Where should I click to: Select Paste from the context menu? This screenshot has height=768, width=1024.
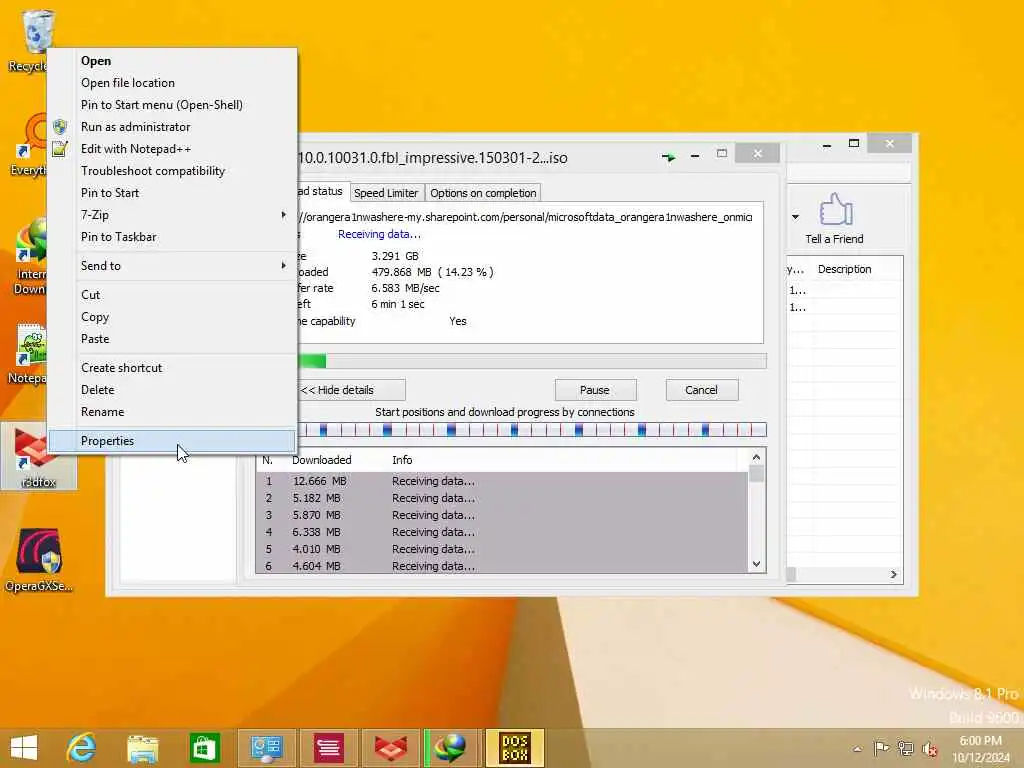[172, 339]
